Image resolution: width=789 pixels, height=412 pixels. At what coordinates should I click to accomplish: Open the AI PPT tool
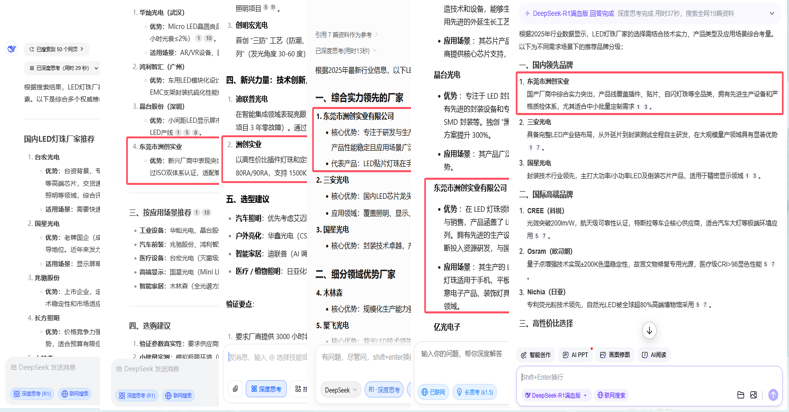point(576,355)
